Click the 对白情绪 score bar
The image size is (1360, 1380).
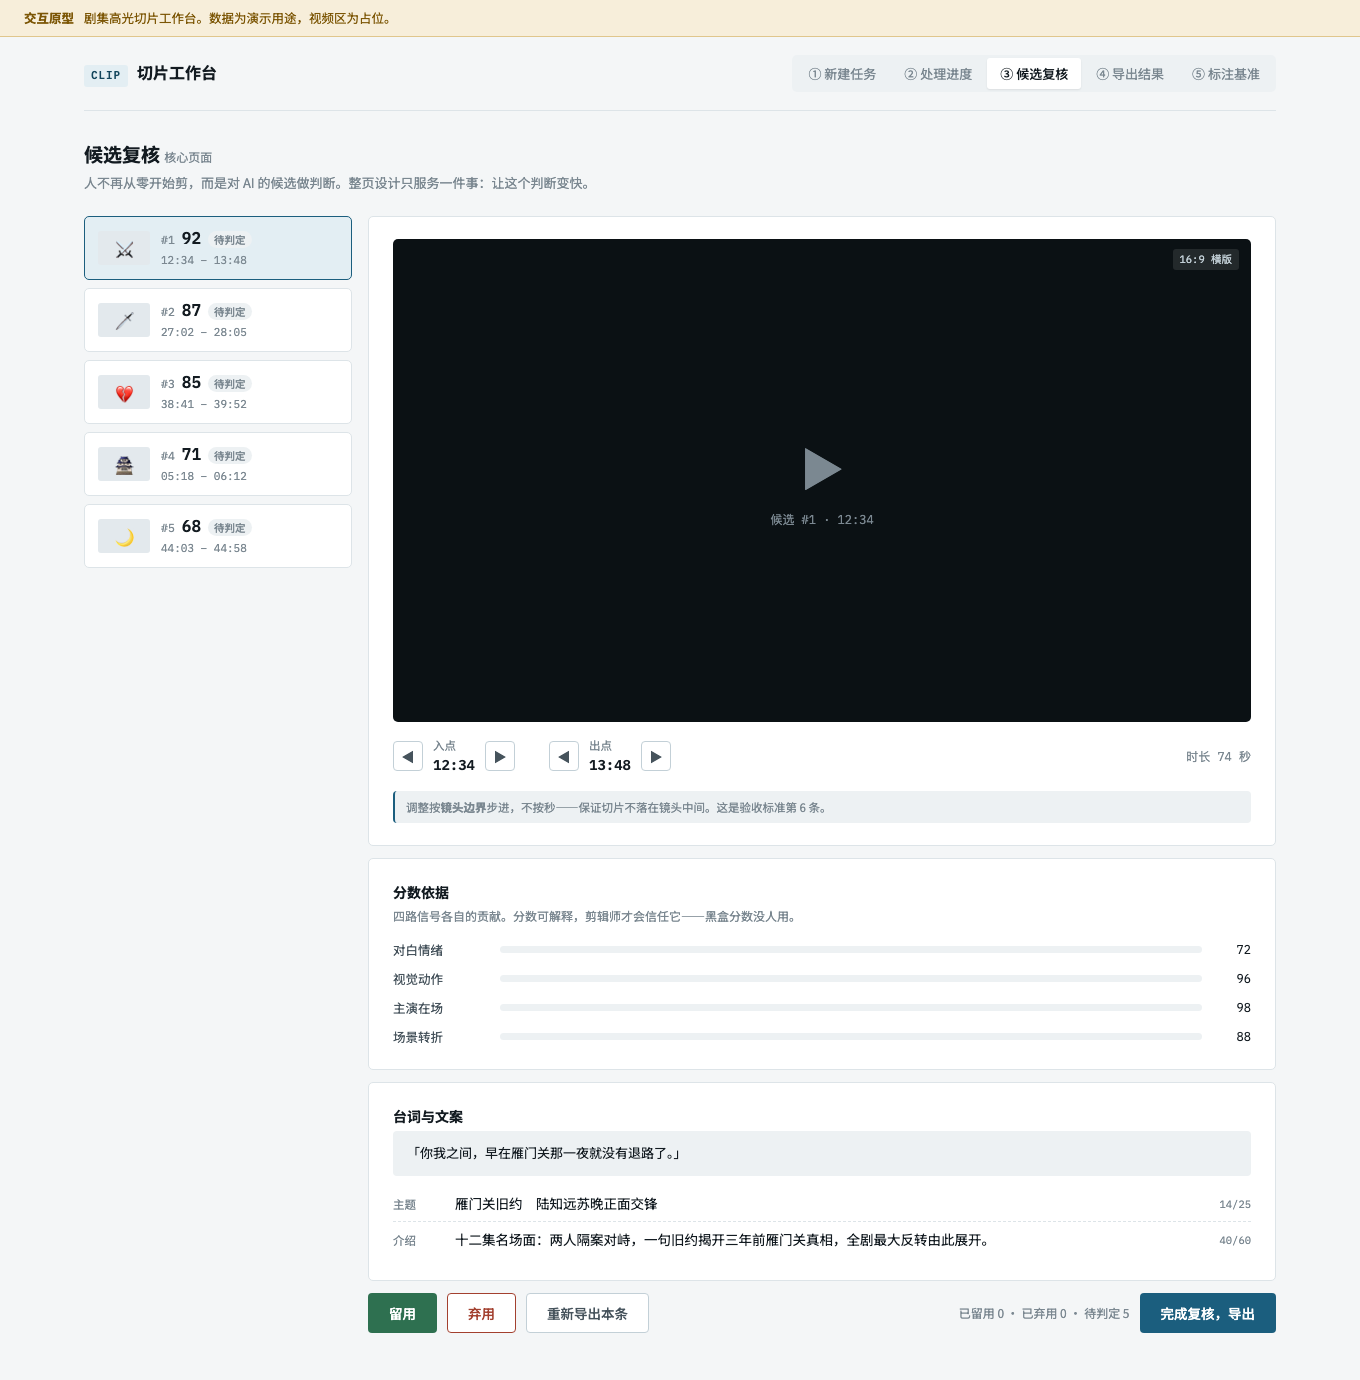click(851, 950)
